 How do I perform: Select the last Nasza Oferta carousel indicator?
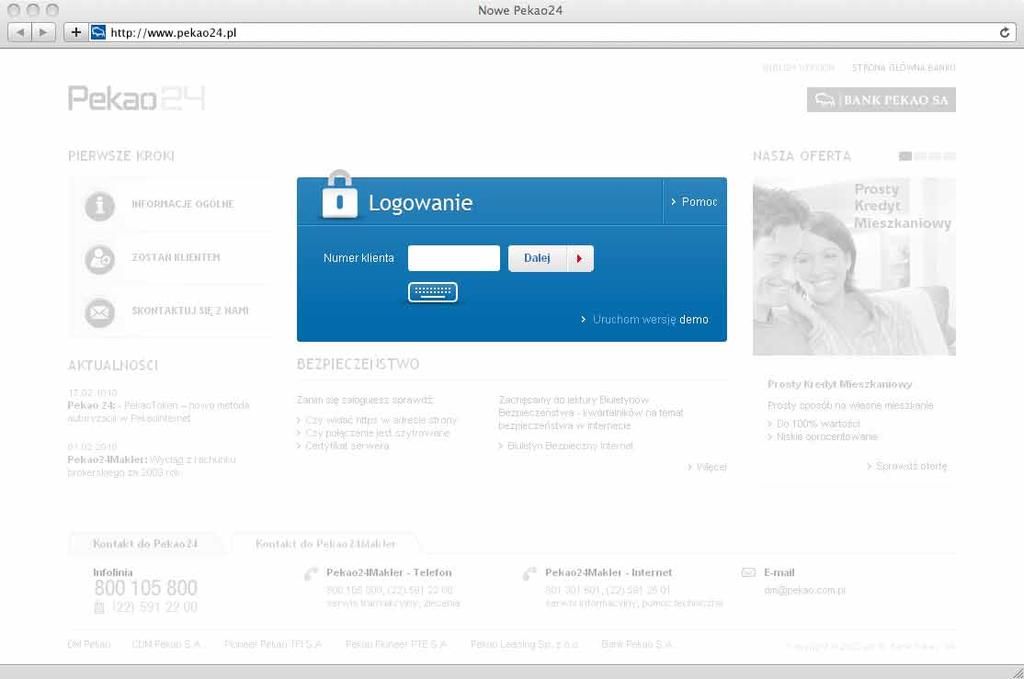950,156
